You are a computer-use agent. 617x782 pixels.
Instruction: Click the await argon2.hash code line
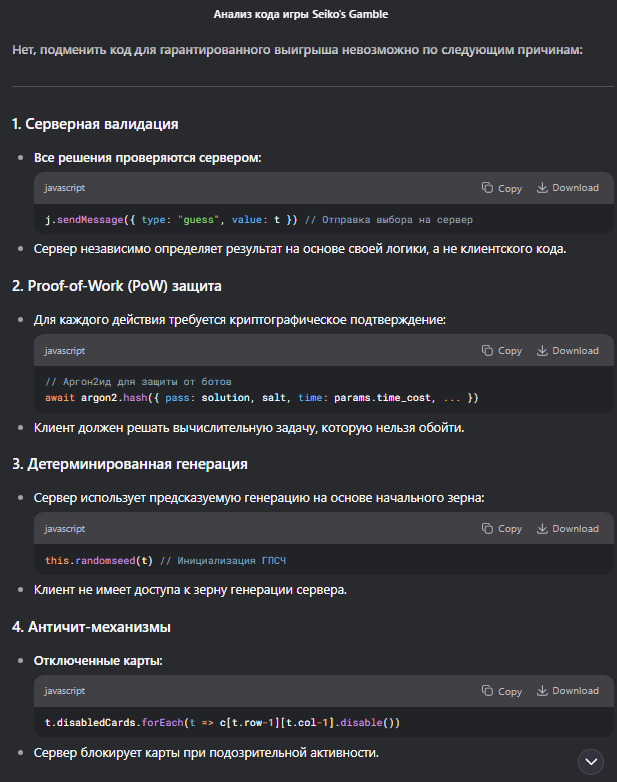click(262, 398)
